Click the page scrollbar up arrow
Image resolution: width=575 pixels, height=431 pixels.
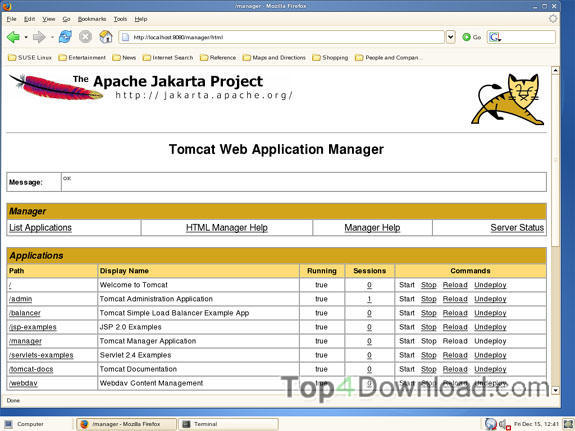(555, 70)
